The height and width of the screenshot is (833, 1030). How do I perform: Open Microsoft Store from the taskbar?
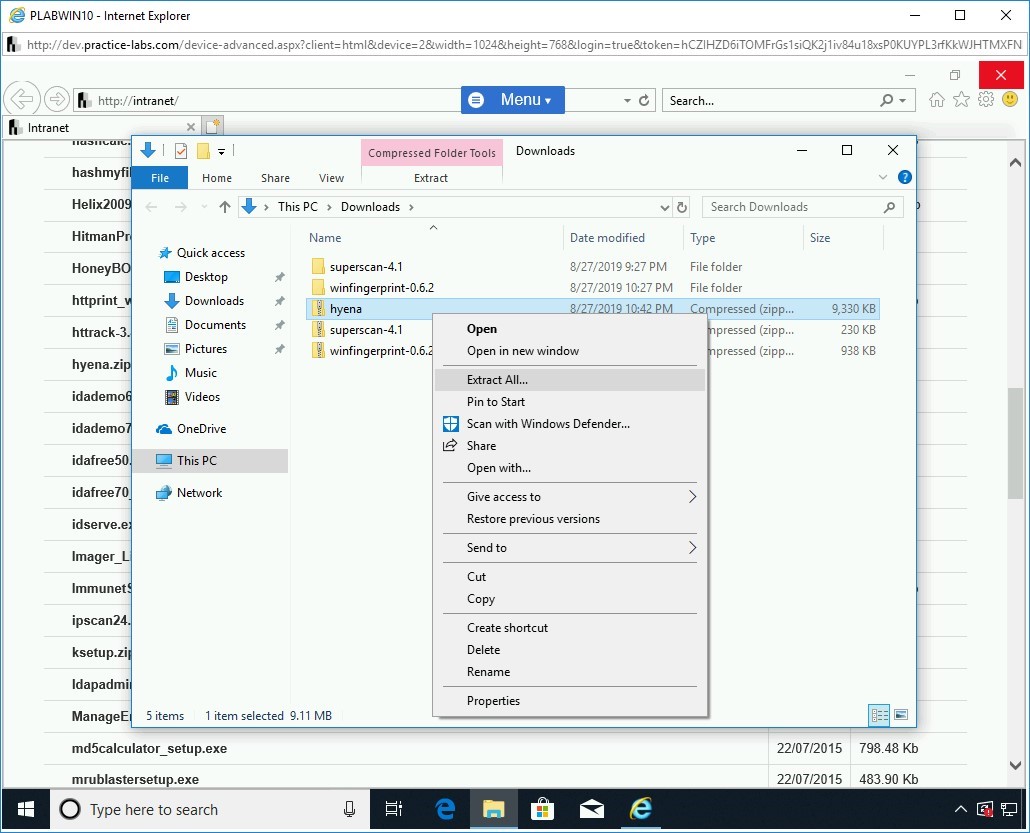tap(541, 808)
